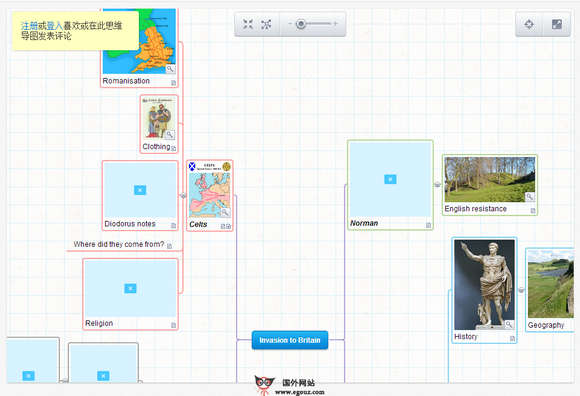Select the 'Clothing' label
This screenshot has height=396, width=580.
(x=156, y=147)
